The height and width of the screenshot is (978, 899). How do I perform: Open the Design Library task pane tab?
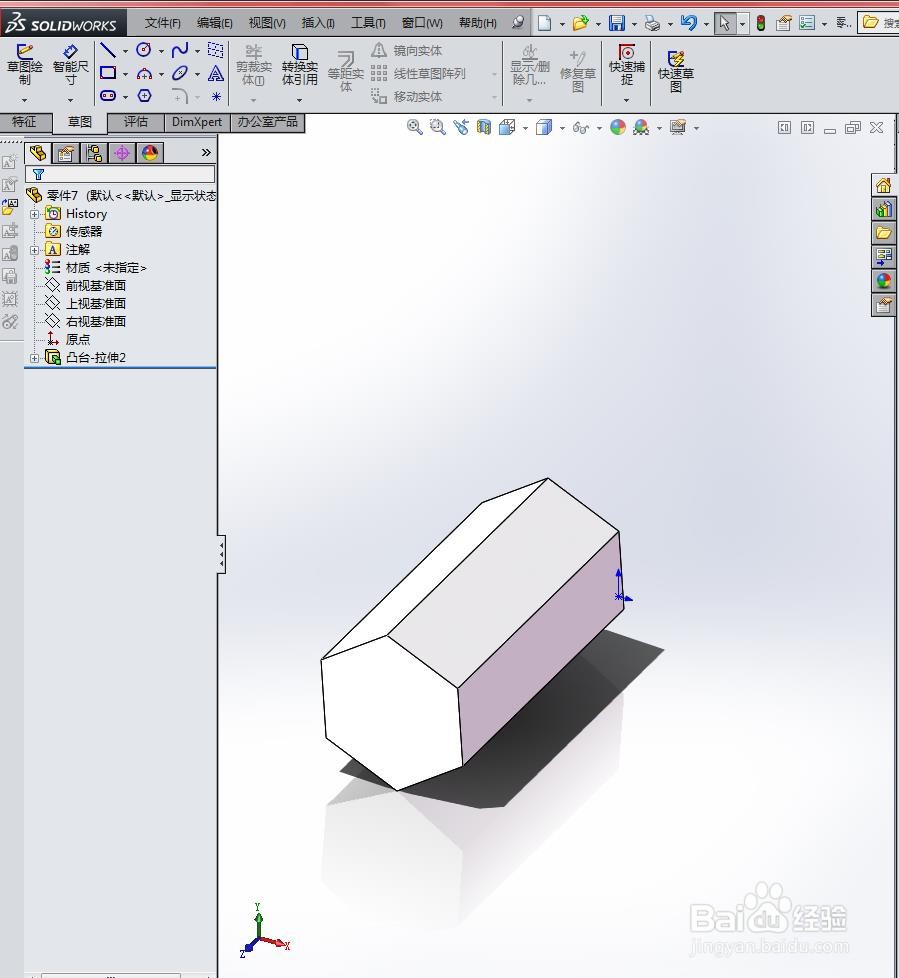pyautogui.click(x=883, y=210)
